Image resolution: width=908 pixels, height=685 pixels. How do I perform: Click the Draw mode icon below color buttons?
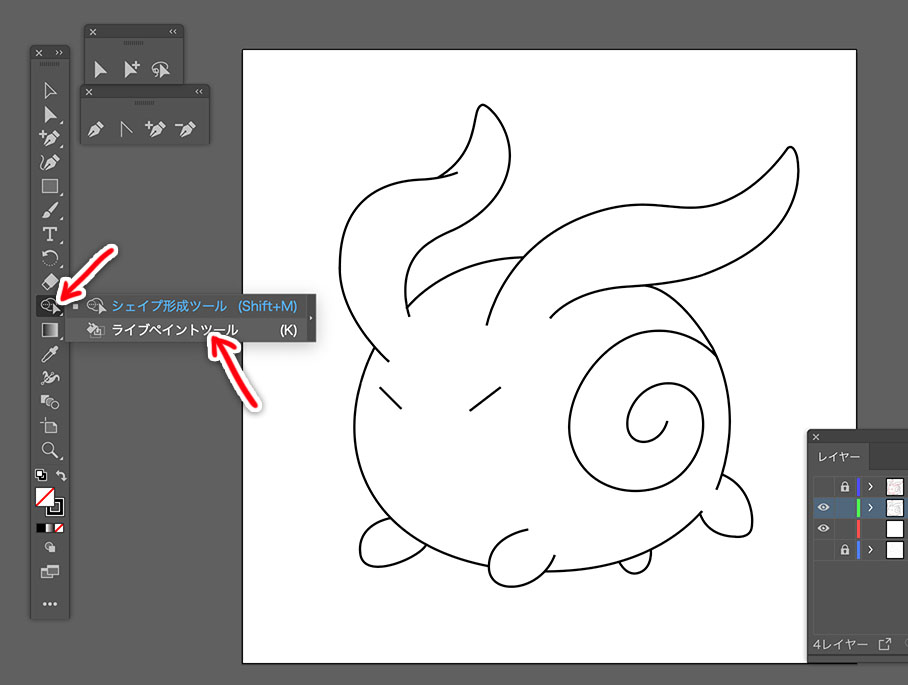[x=50, y=547]
